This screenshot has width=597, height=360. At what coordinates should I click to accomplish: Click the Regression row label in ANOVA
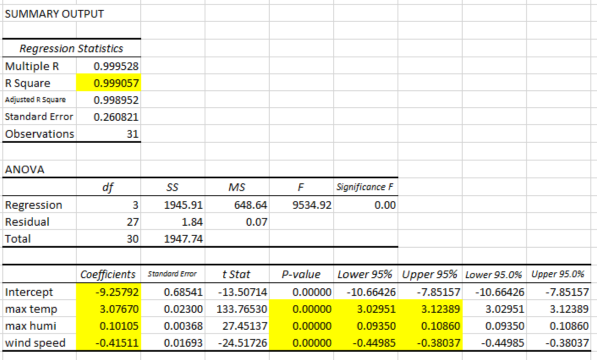pos(34,205)
